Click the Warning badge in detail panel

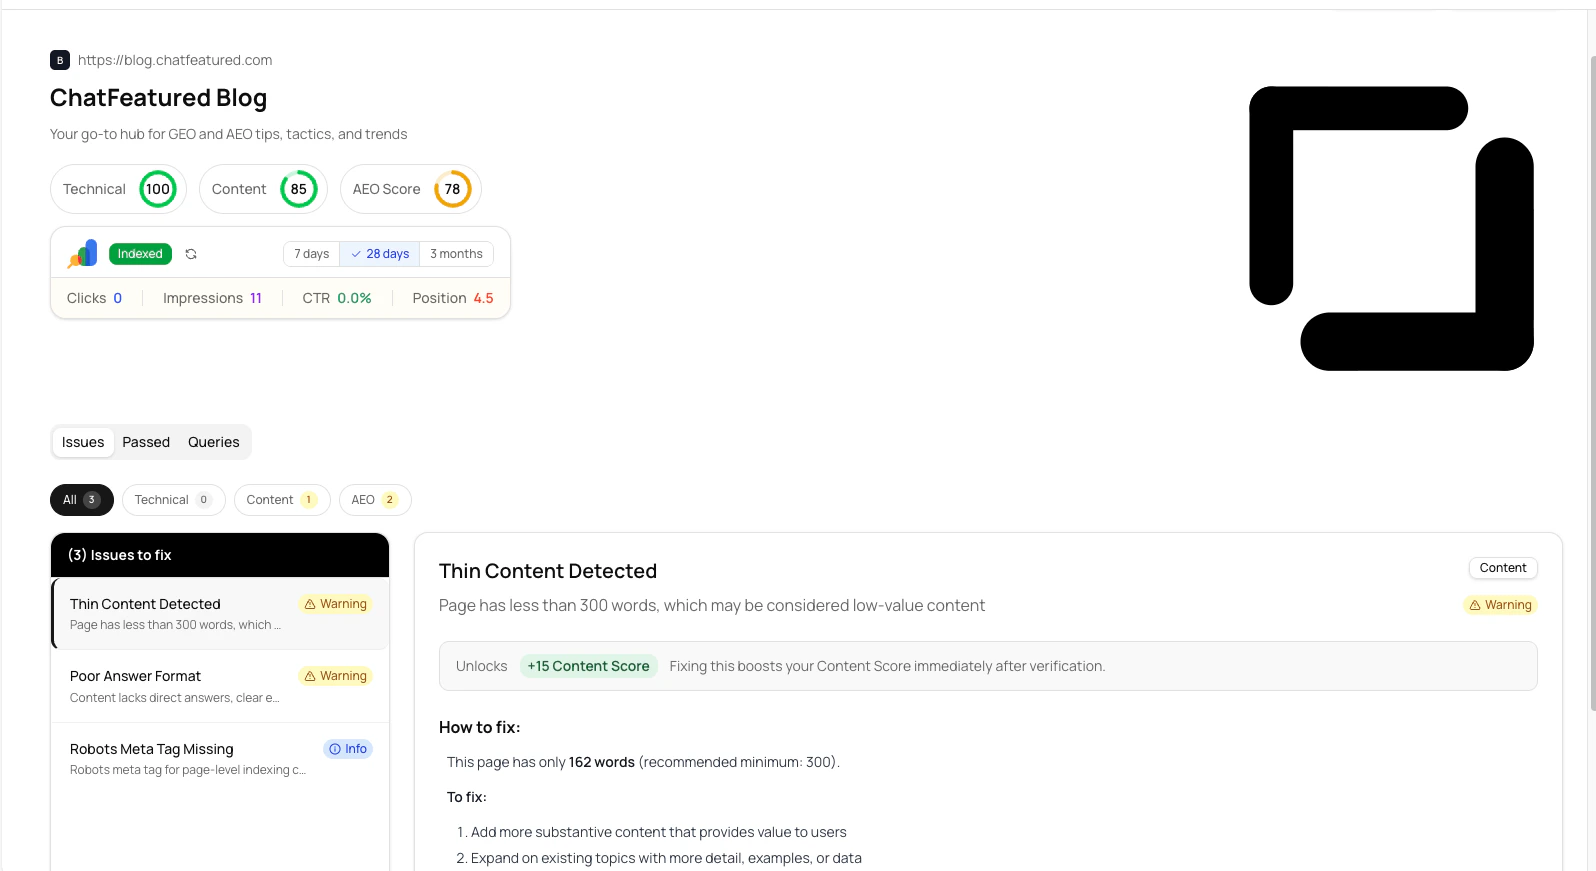pos(1501,605)
